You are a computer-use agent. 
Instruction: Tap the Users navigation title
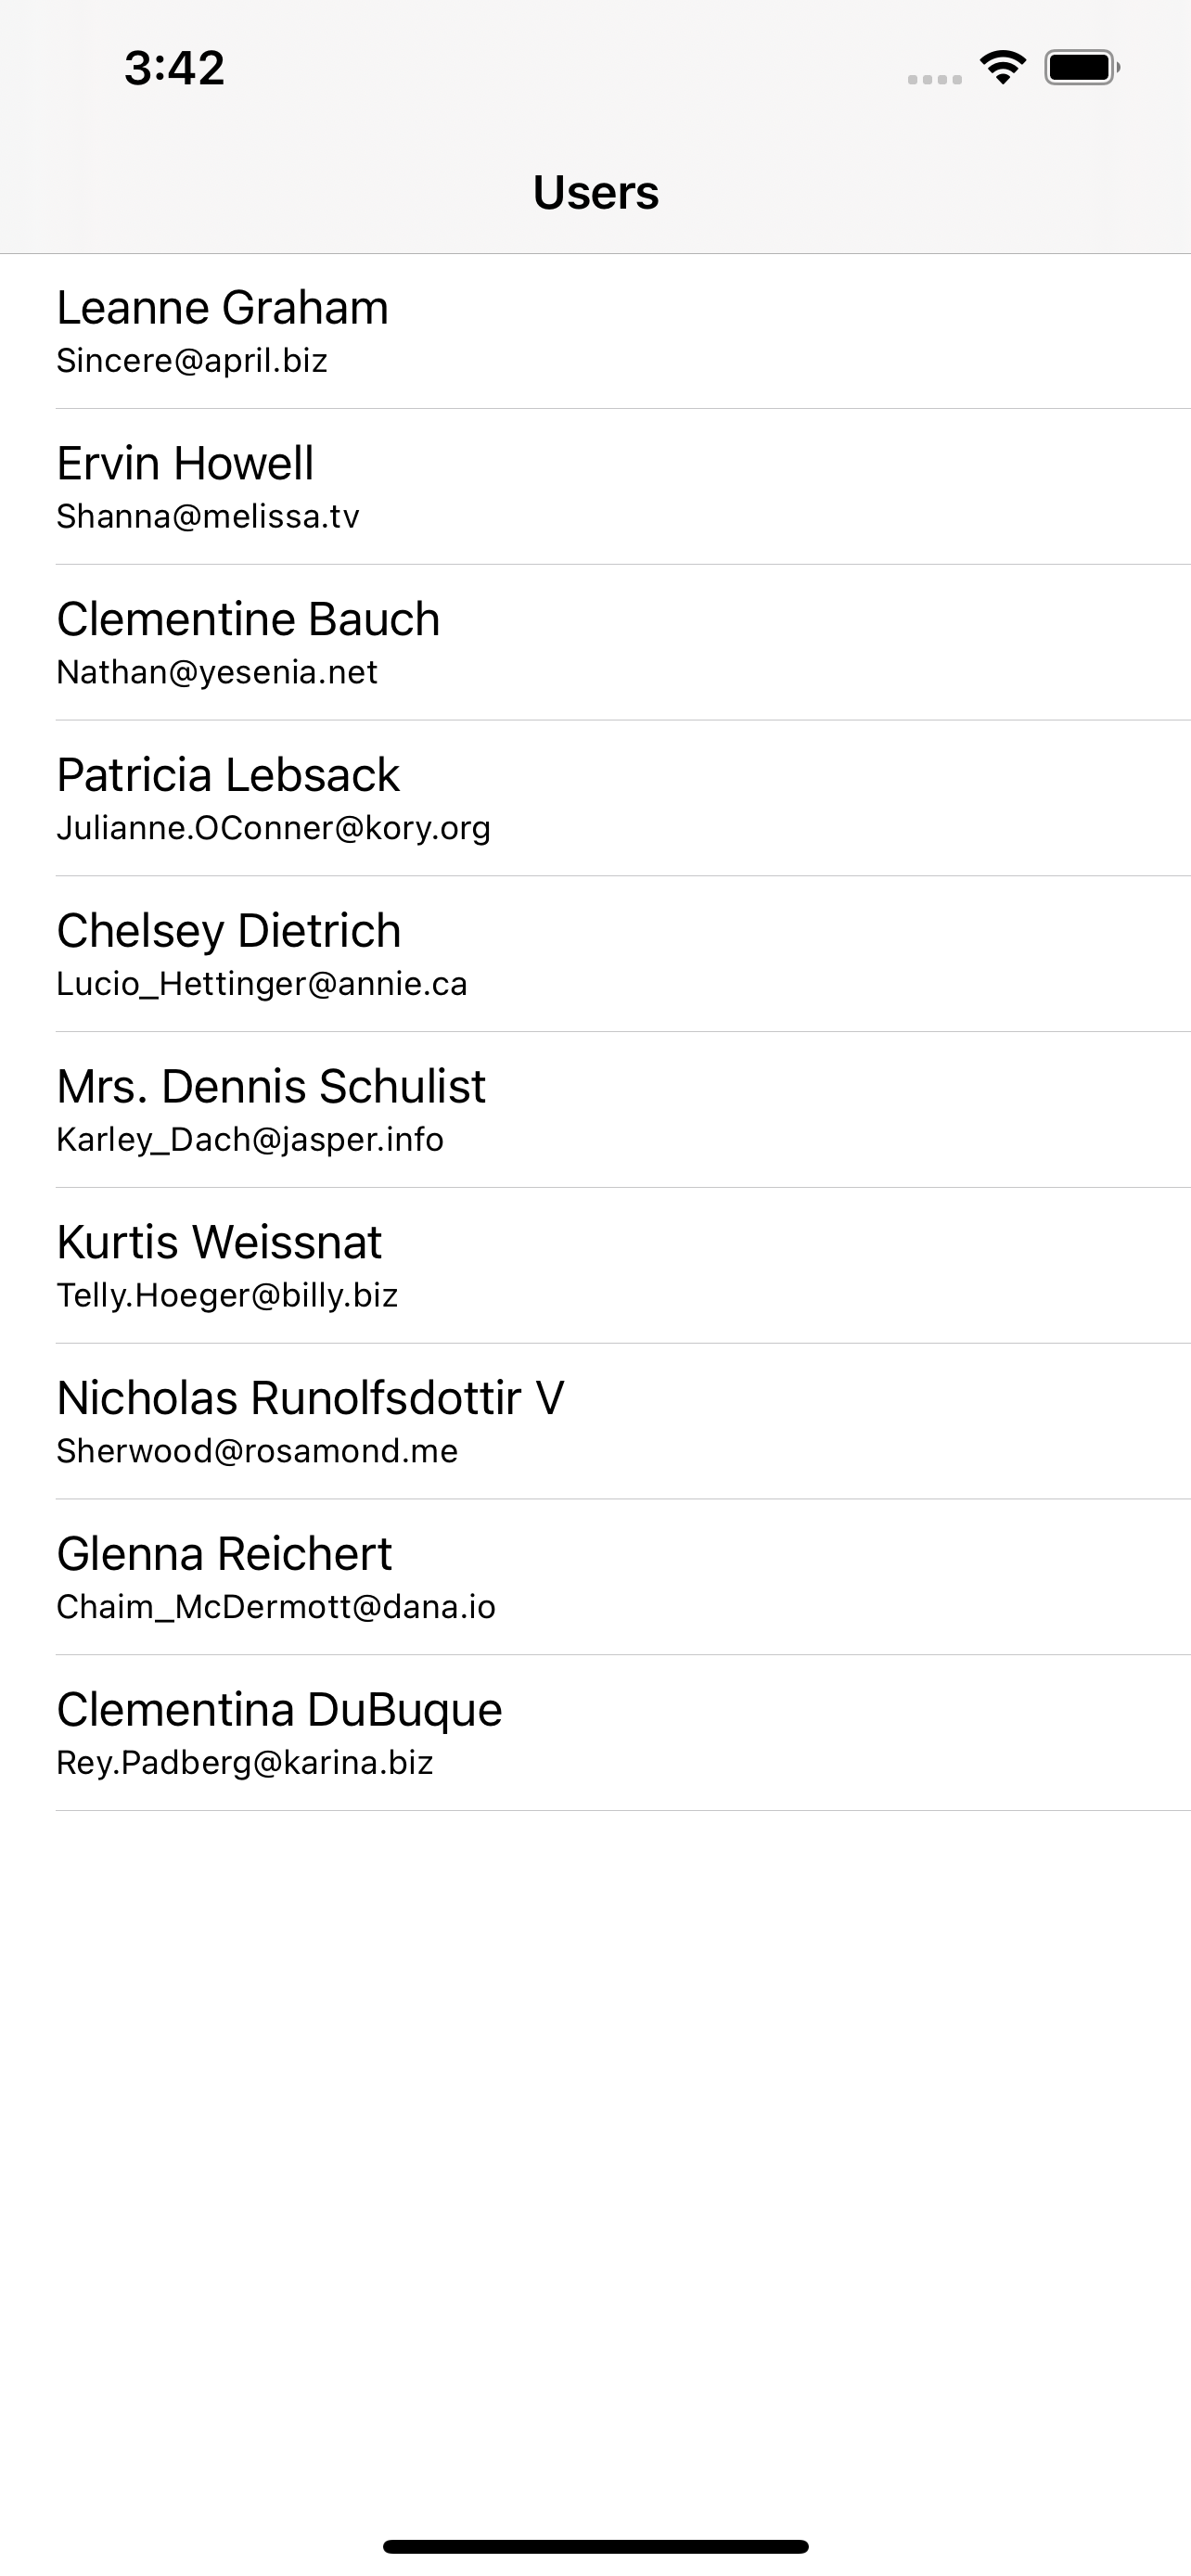coord(596,192)
